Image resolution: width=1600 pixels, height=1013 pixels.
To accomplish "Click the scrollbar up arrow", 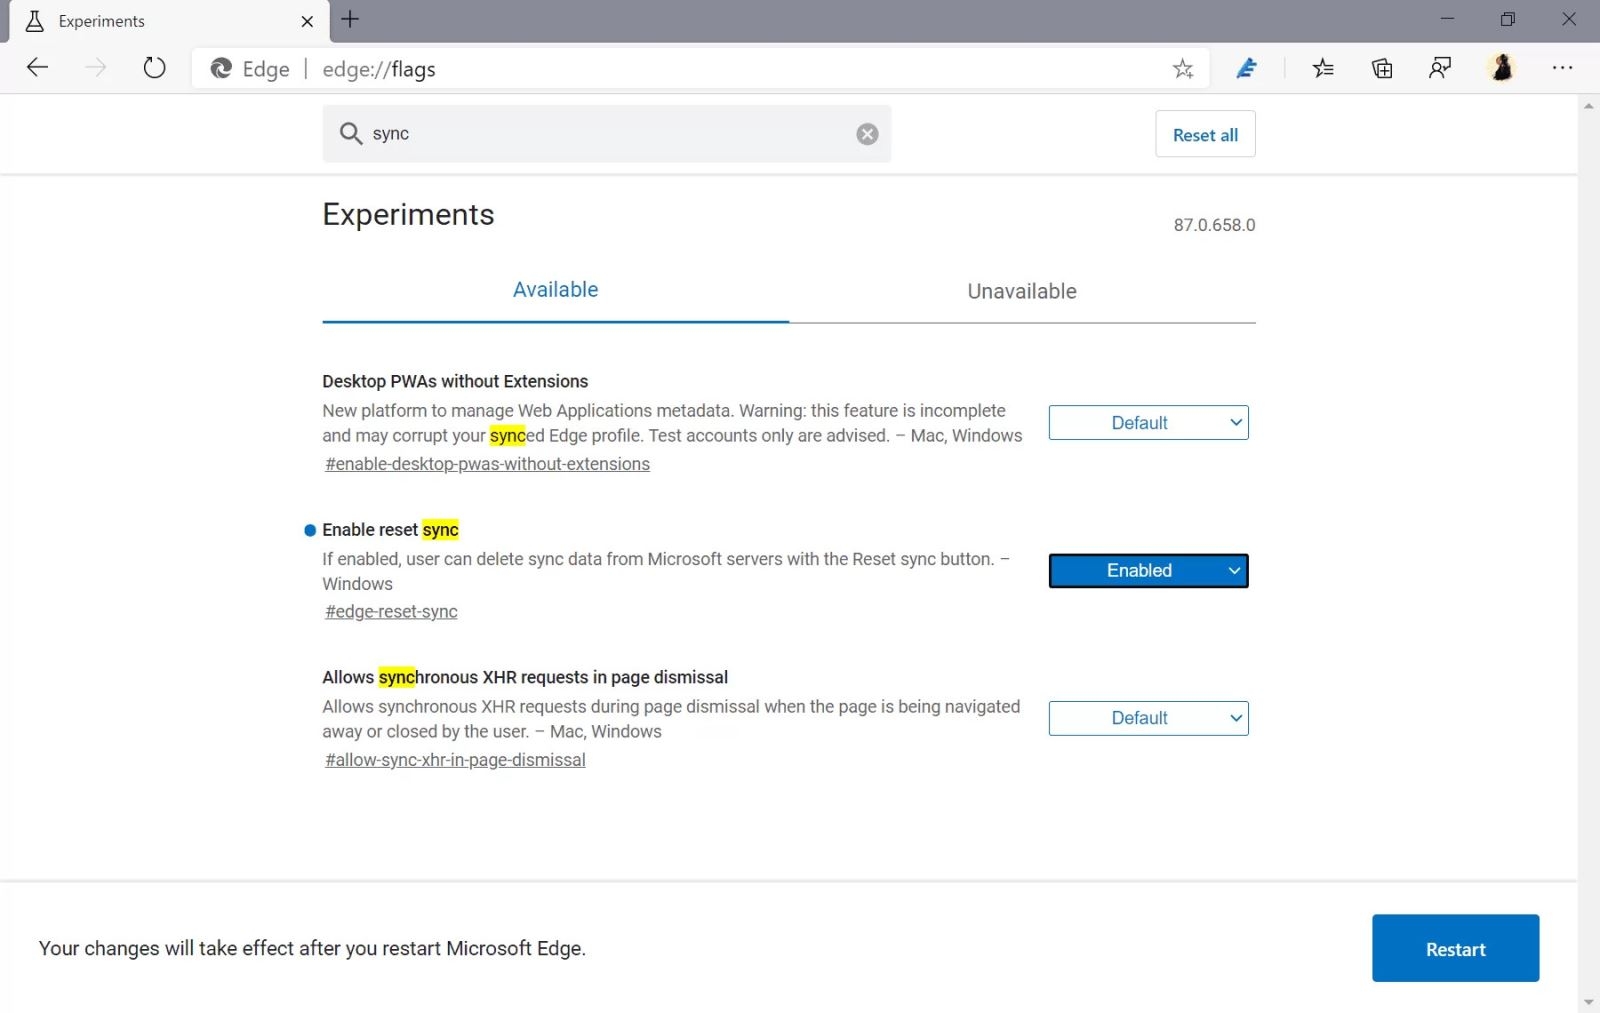I will tap(1589, 105).
